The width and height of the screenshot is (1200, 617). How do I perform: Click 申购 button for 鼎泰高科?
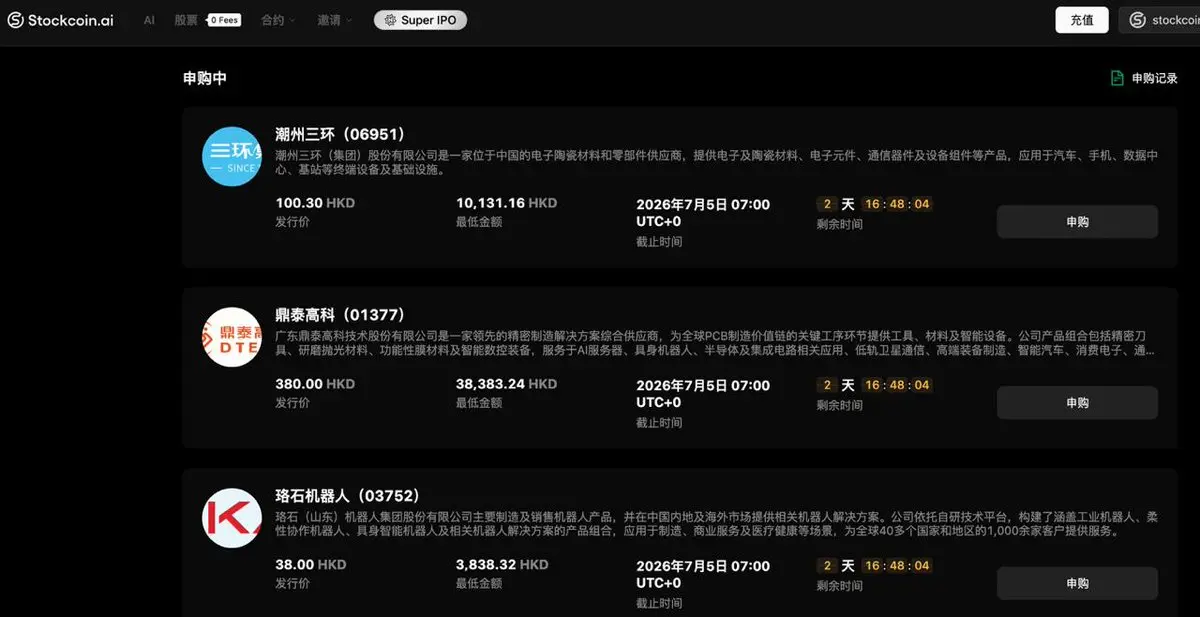click(1077, 403)
